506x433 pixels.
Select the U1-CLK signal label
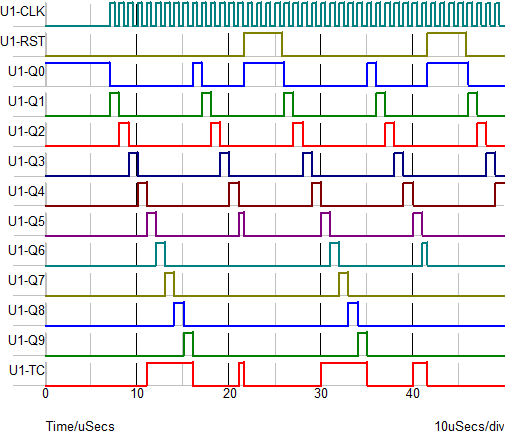[22, 12]
